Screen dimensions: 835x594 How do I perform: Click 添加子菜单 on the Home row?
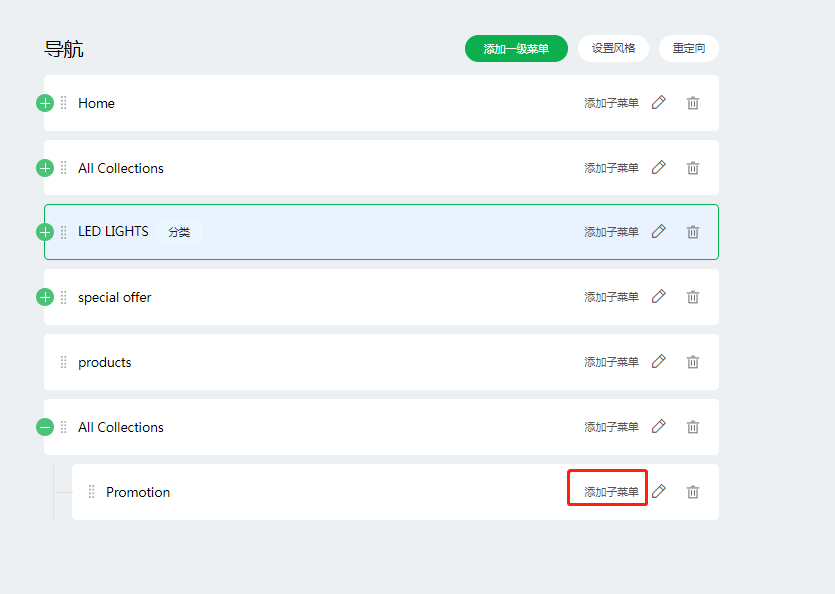tap(611, 103)
